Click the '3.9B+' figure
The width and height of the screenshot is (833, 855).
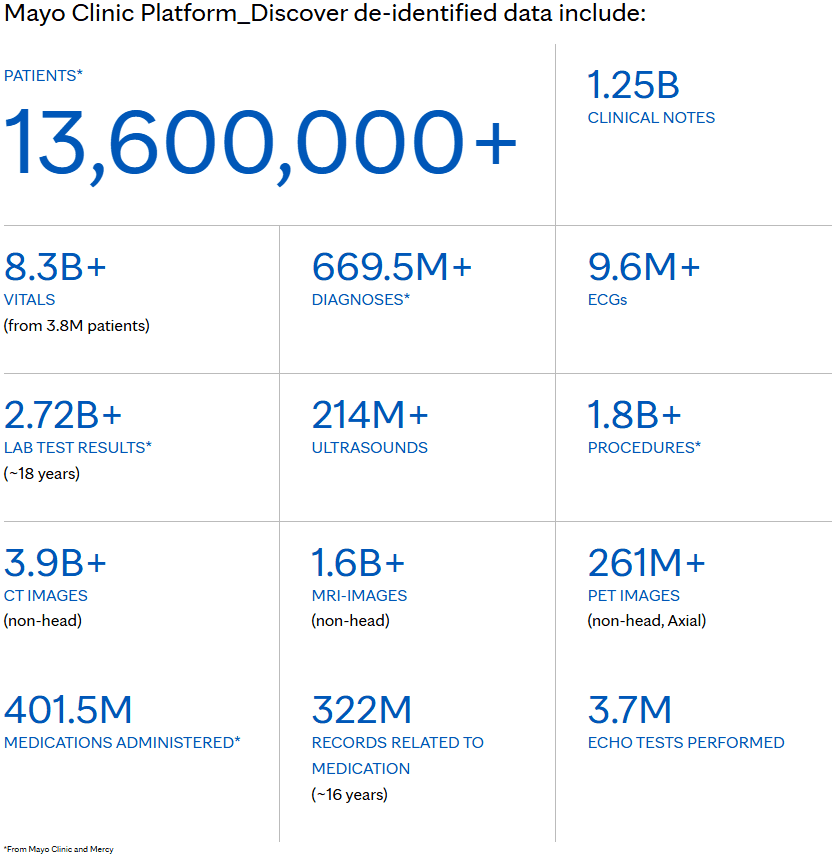[55, 563]
